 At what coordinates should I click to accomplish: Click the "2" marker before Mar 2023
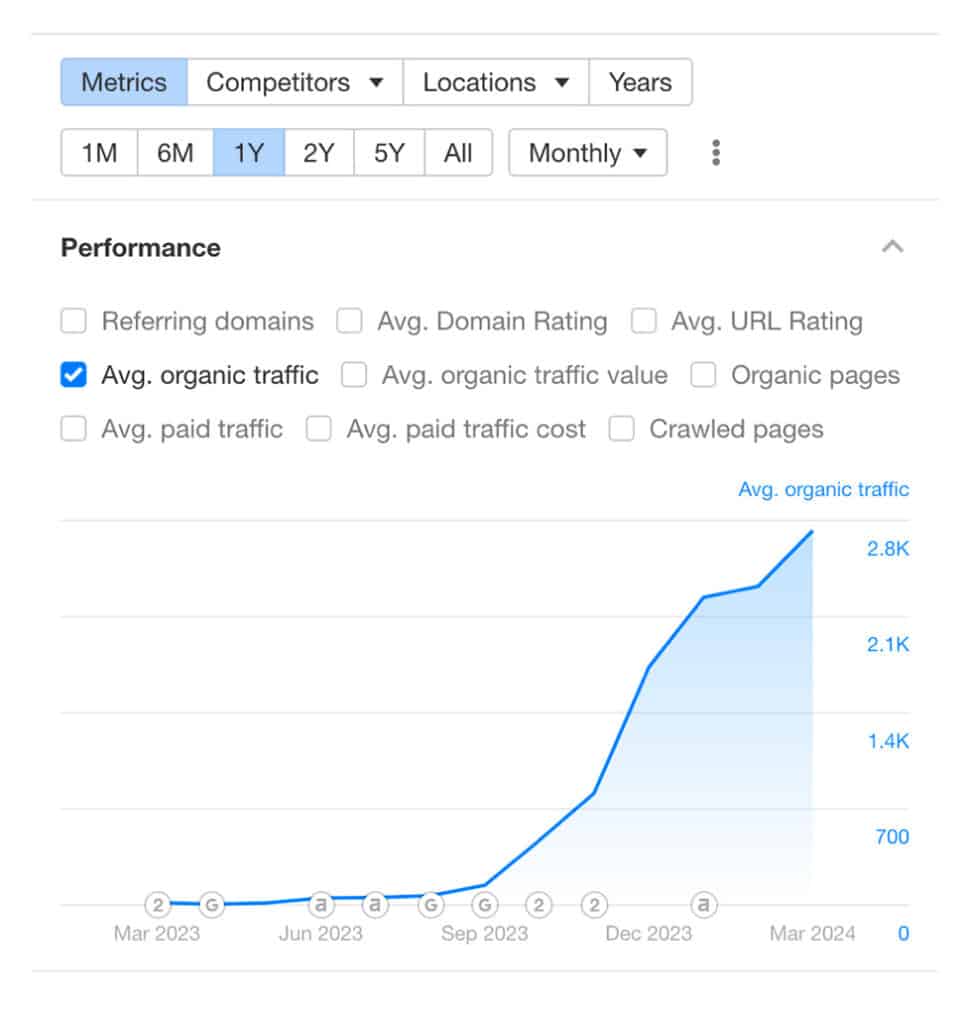[158, 905]
